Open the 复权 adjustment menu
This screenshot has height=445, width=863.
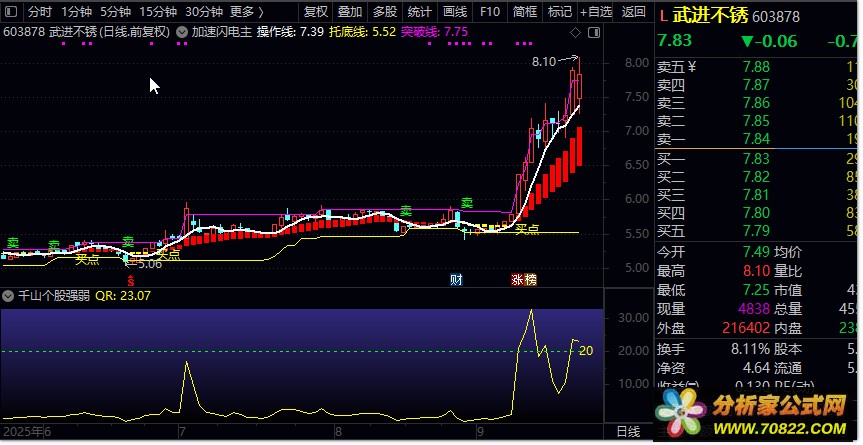(316, 12)
